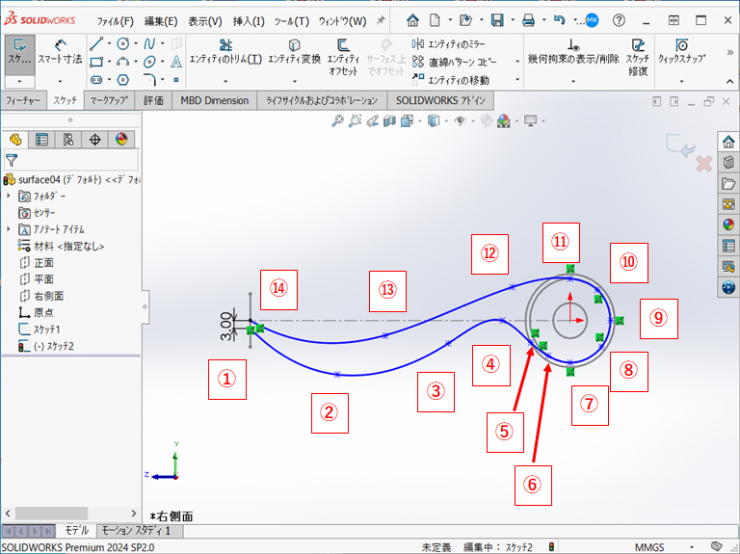Expand the アノテート アイテム tree node
Screen dimensions: 740x554
(9, 229)
